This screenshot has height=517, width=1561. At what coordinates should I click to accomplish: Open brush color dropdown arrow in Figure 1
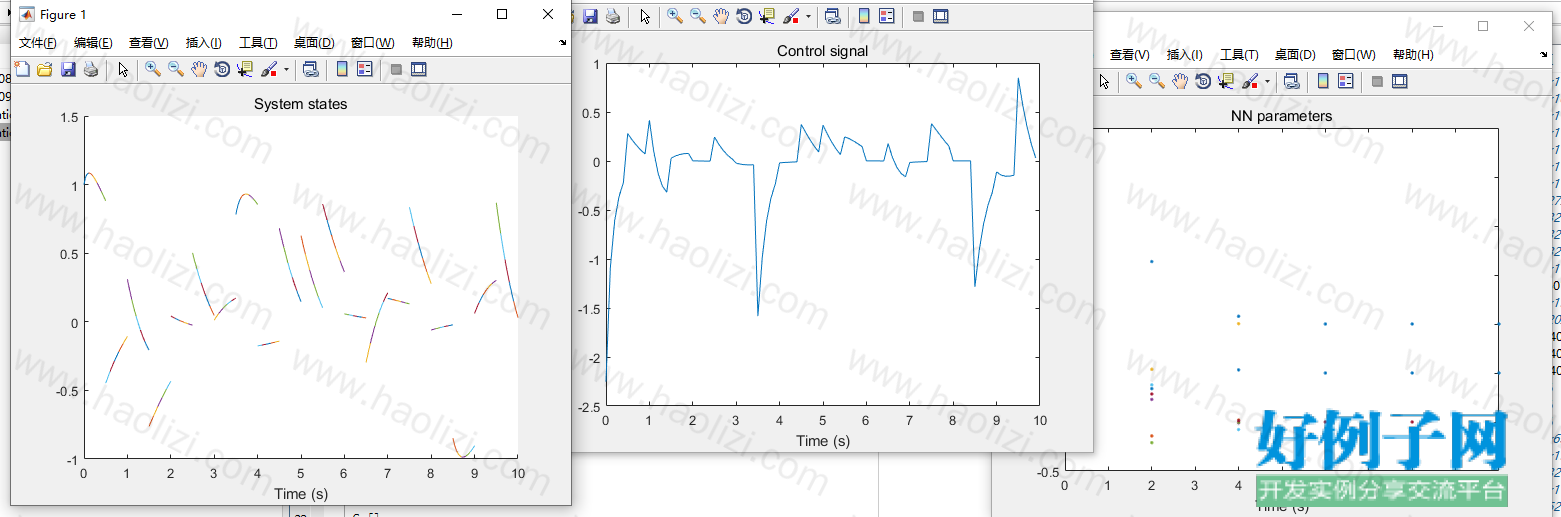click(286, 70)
